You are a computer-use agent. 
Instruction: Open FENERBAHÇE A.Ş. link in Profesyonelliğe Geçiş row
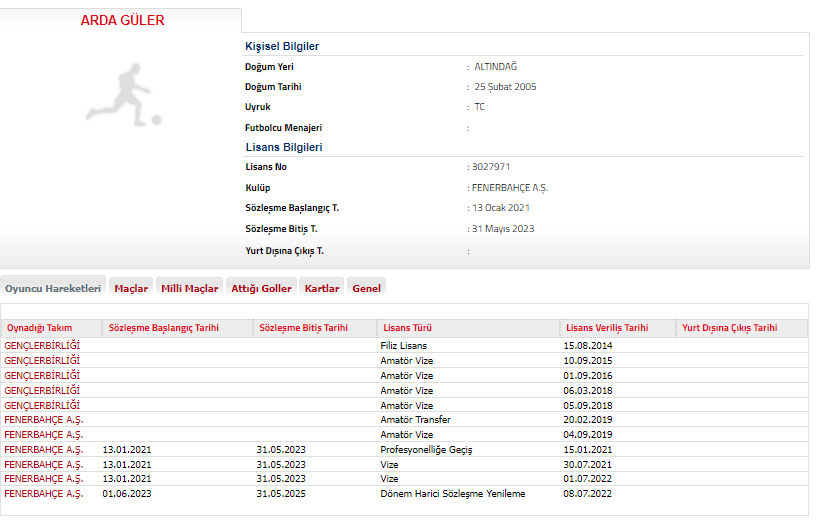43,450
